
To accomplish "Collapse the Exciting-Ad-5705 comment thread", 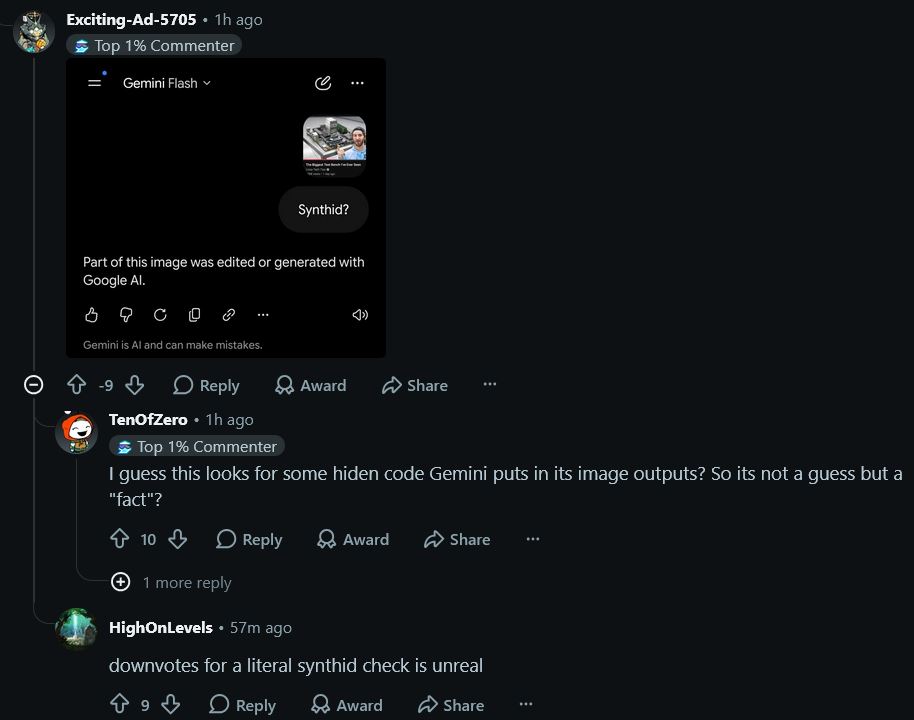I will (x=33, y=385).
